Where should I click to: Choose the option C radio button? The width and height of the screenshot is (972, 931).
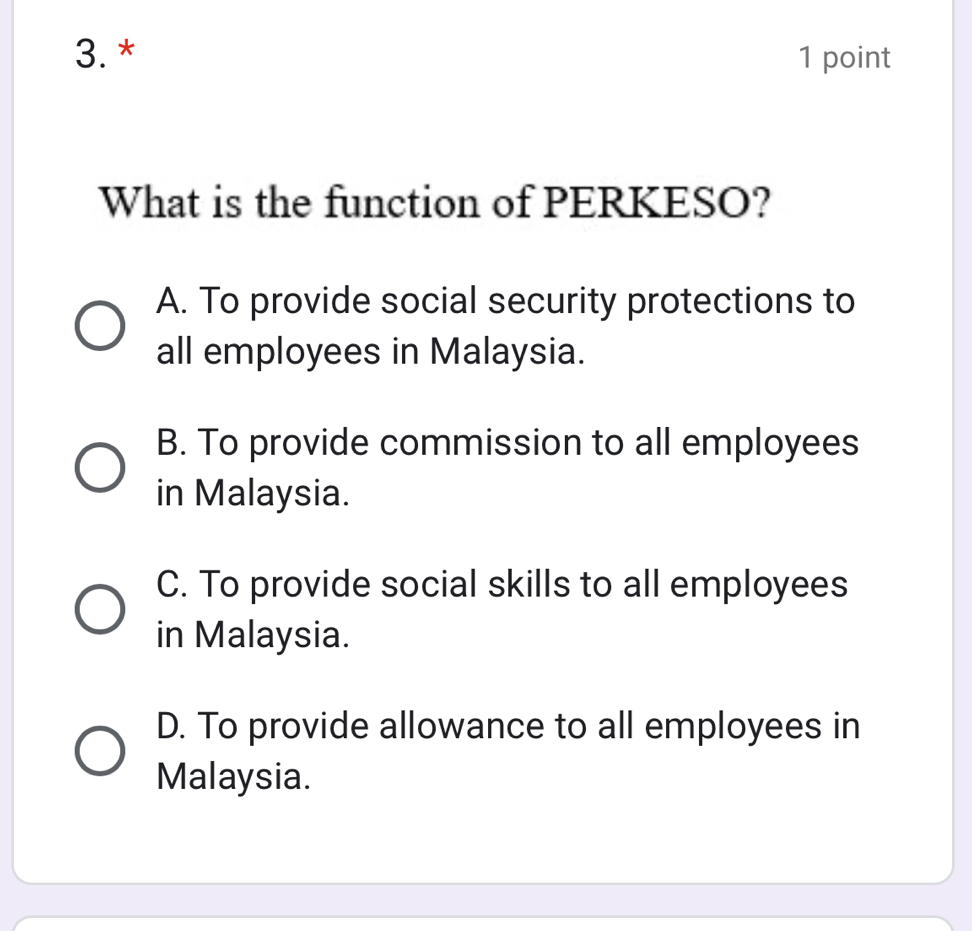pos(101,610)
